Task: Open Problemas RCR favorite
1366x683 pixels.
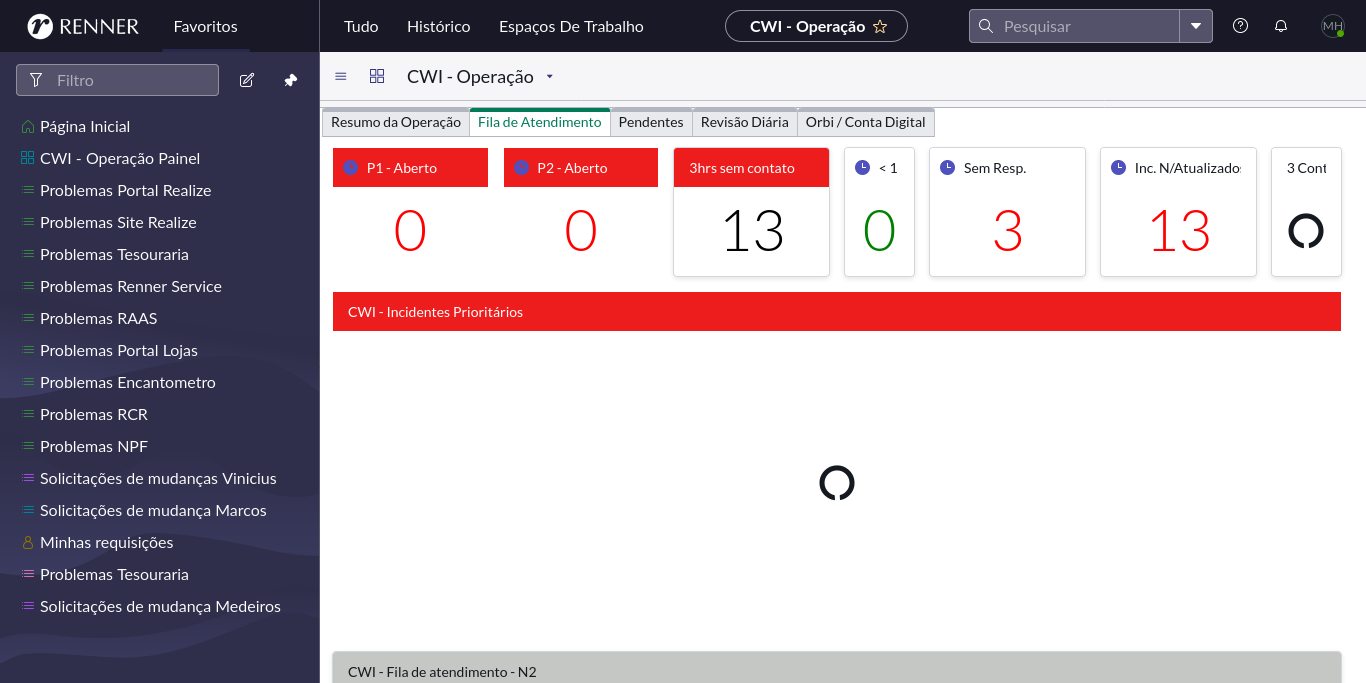Action: point(94,414)
